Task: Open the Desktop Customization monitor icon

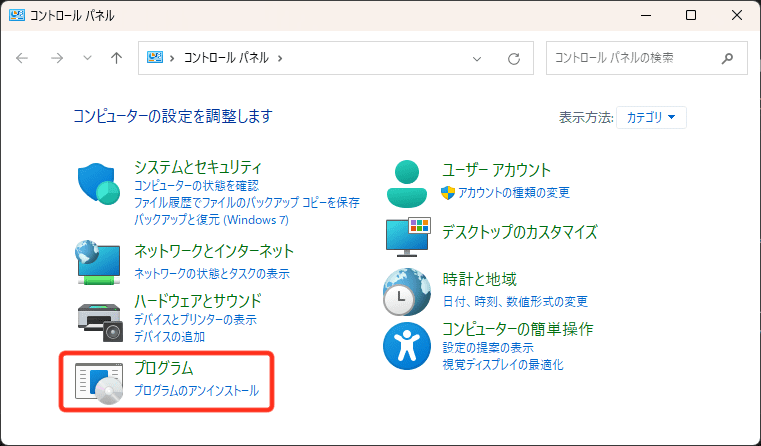Action: pyautogui.click(x=408, y=236)
